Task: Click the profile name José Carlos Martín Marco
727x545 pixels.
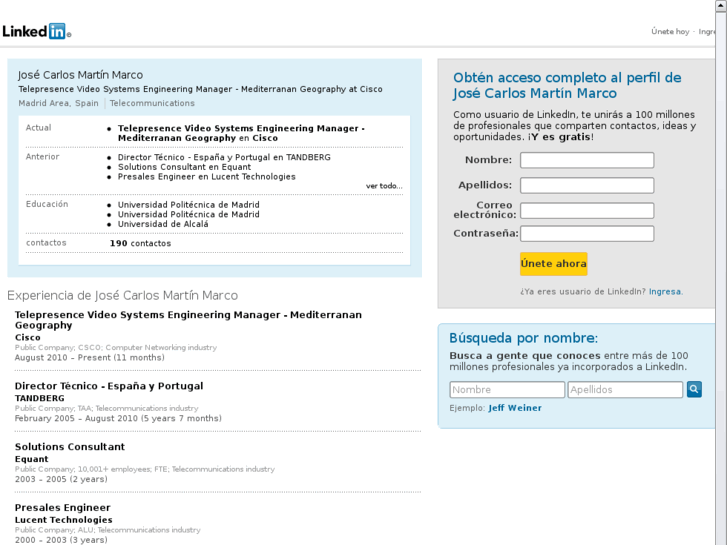Action: click(x=81, y=75)
